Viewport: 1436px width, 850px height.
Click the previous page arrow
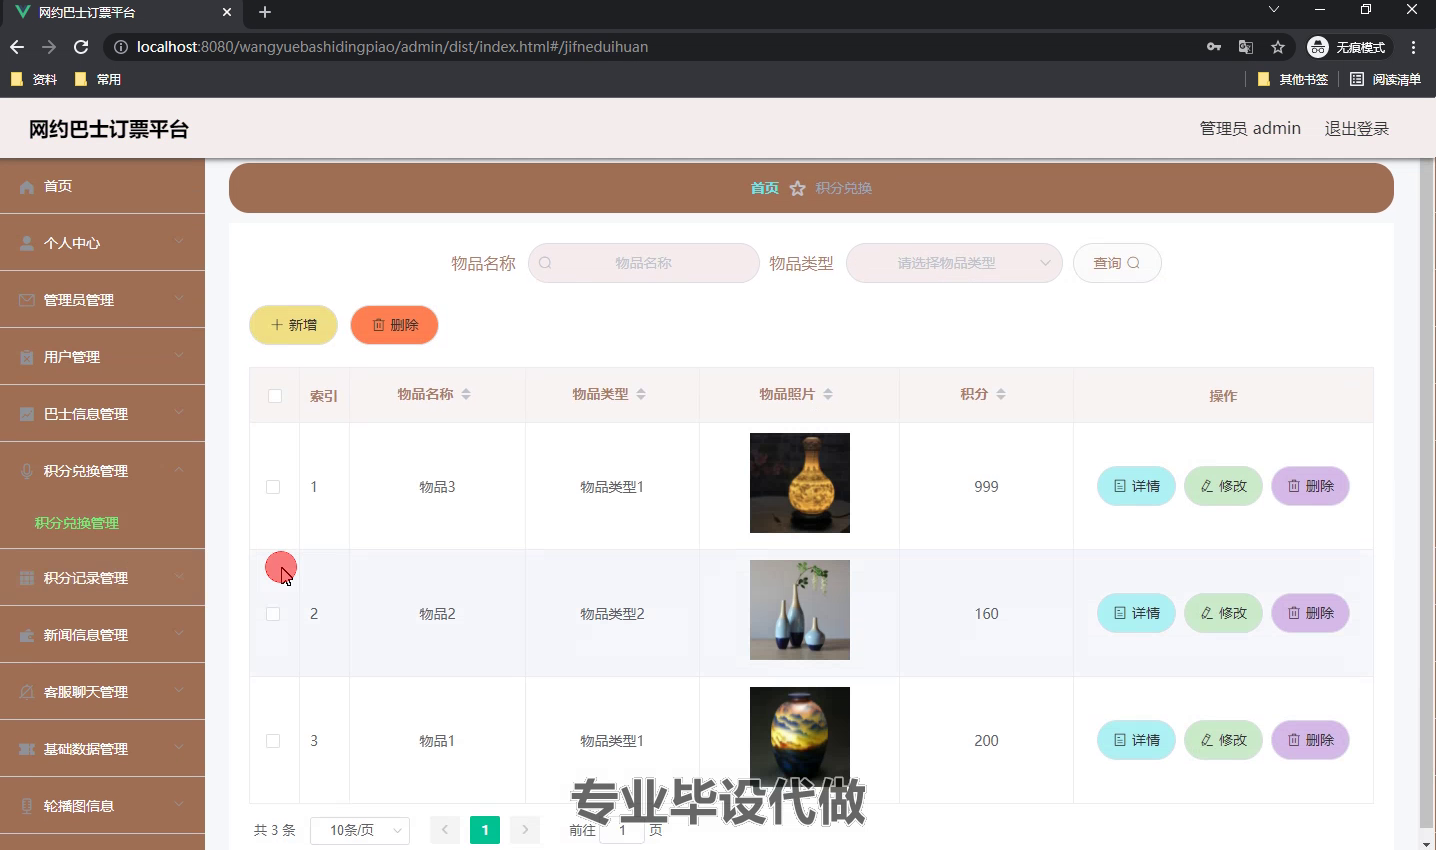445,830
